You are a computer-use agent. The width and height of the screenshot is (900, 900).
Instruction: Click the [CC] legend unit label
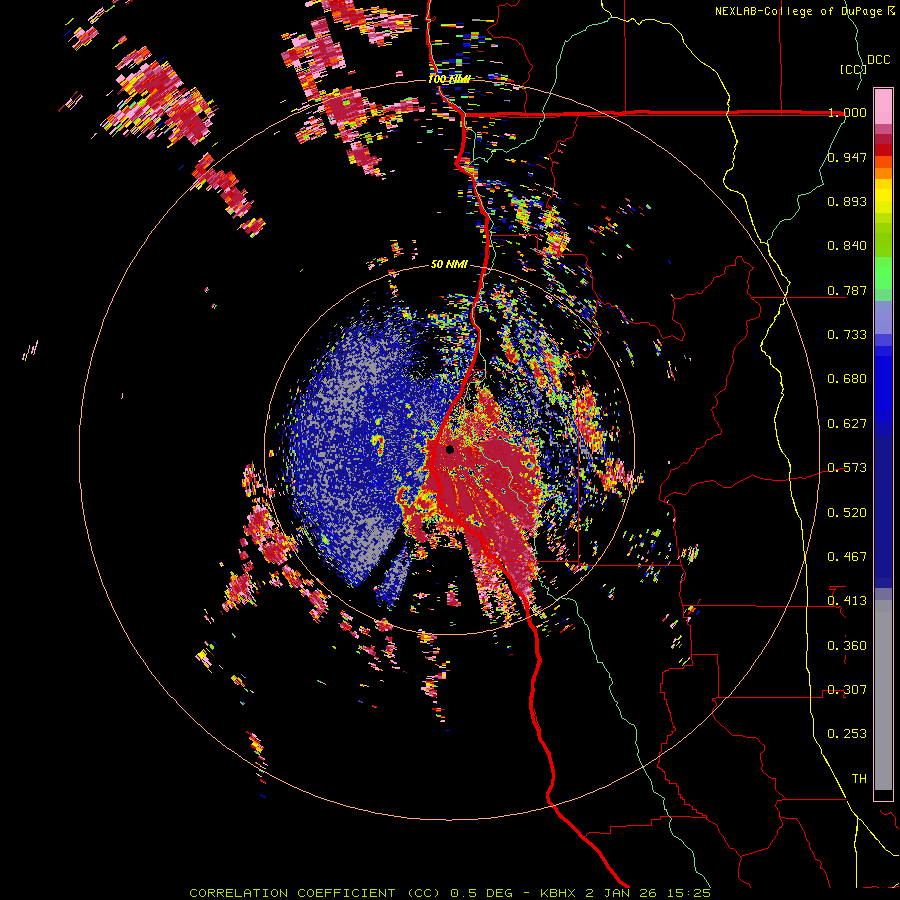pyautogui.click(x=853, y=69)
